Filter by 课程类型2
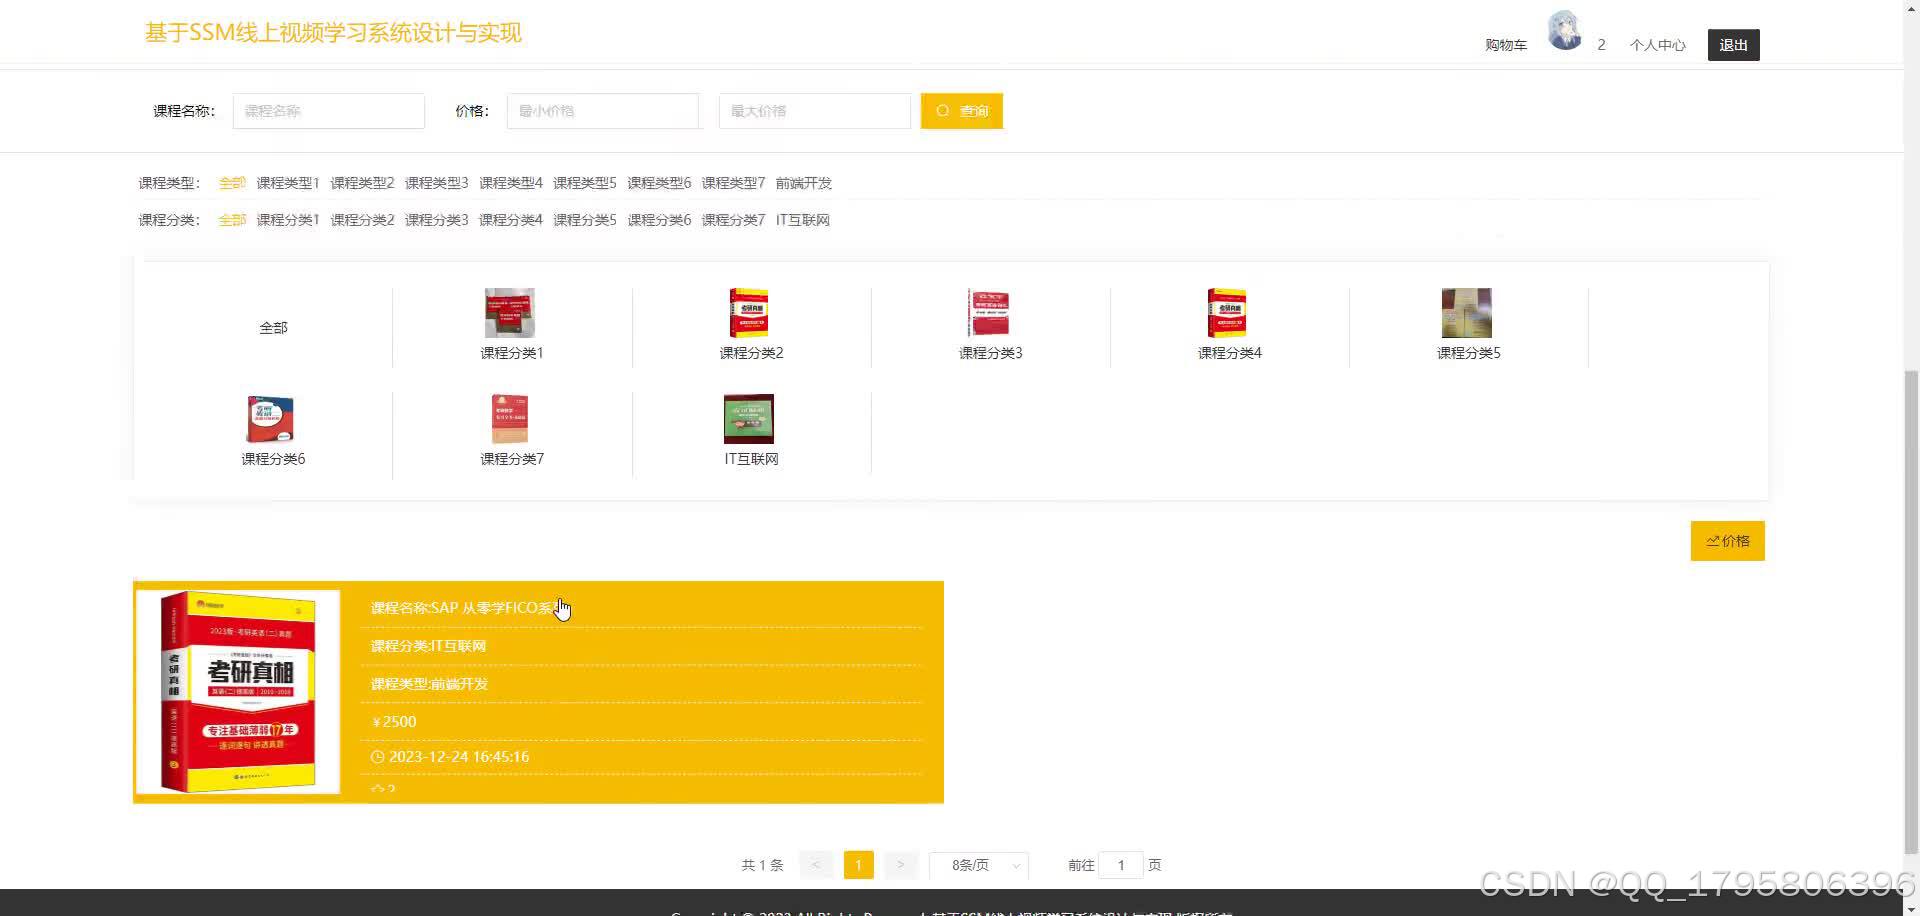This screenshot has width=1920, height=916. (x=362, y=183)
